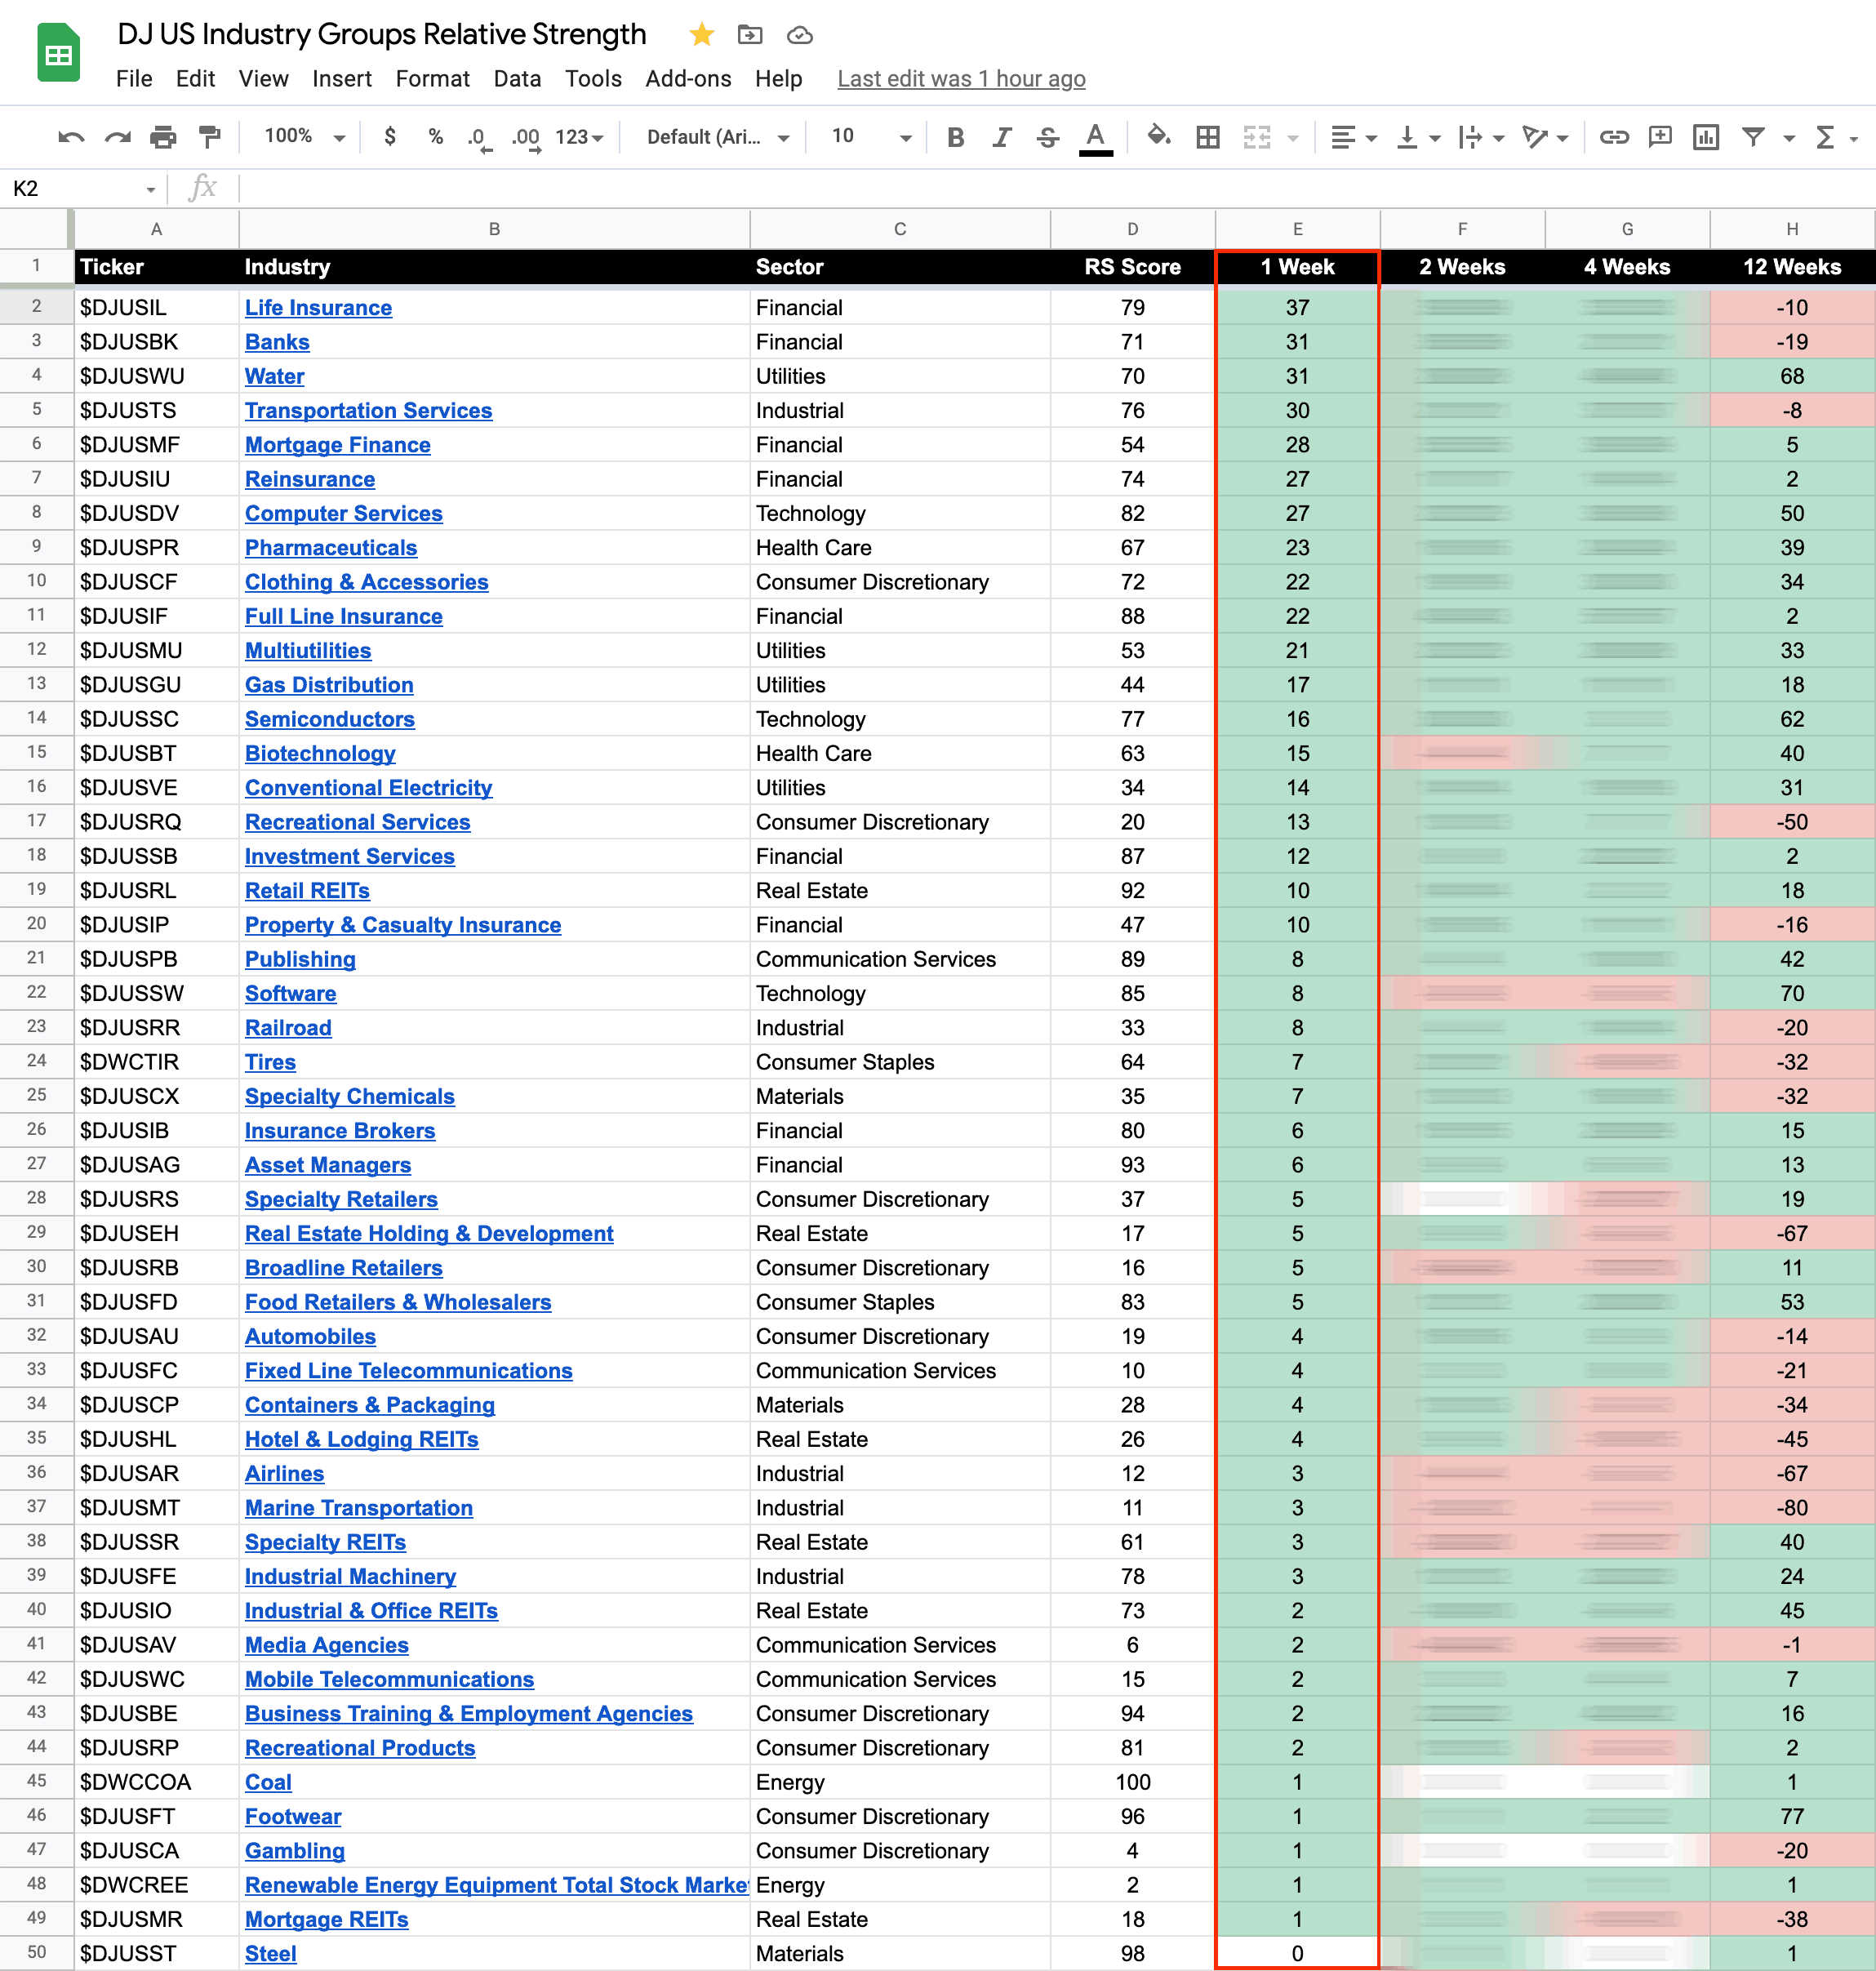Open the filter views dropdown arrow
The image size is (1876, 1971).
click(1790, 138)
